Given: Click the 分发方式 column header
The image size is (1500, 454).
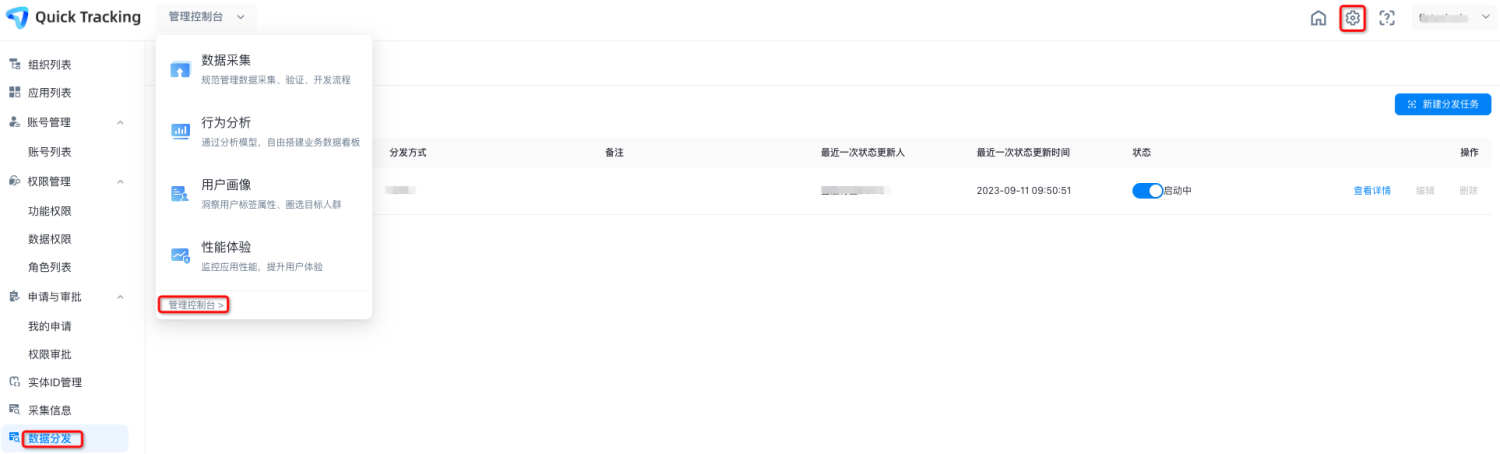Looking at the screenshot, I should coord(408,152).
